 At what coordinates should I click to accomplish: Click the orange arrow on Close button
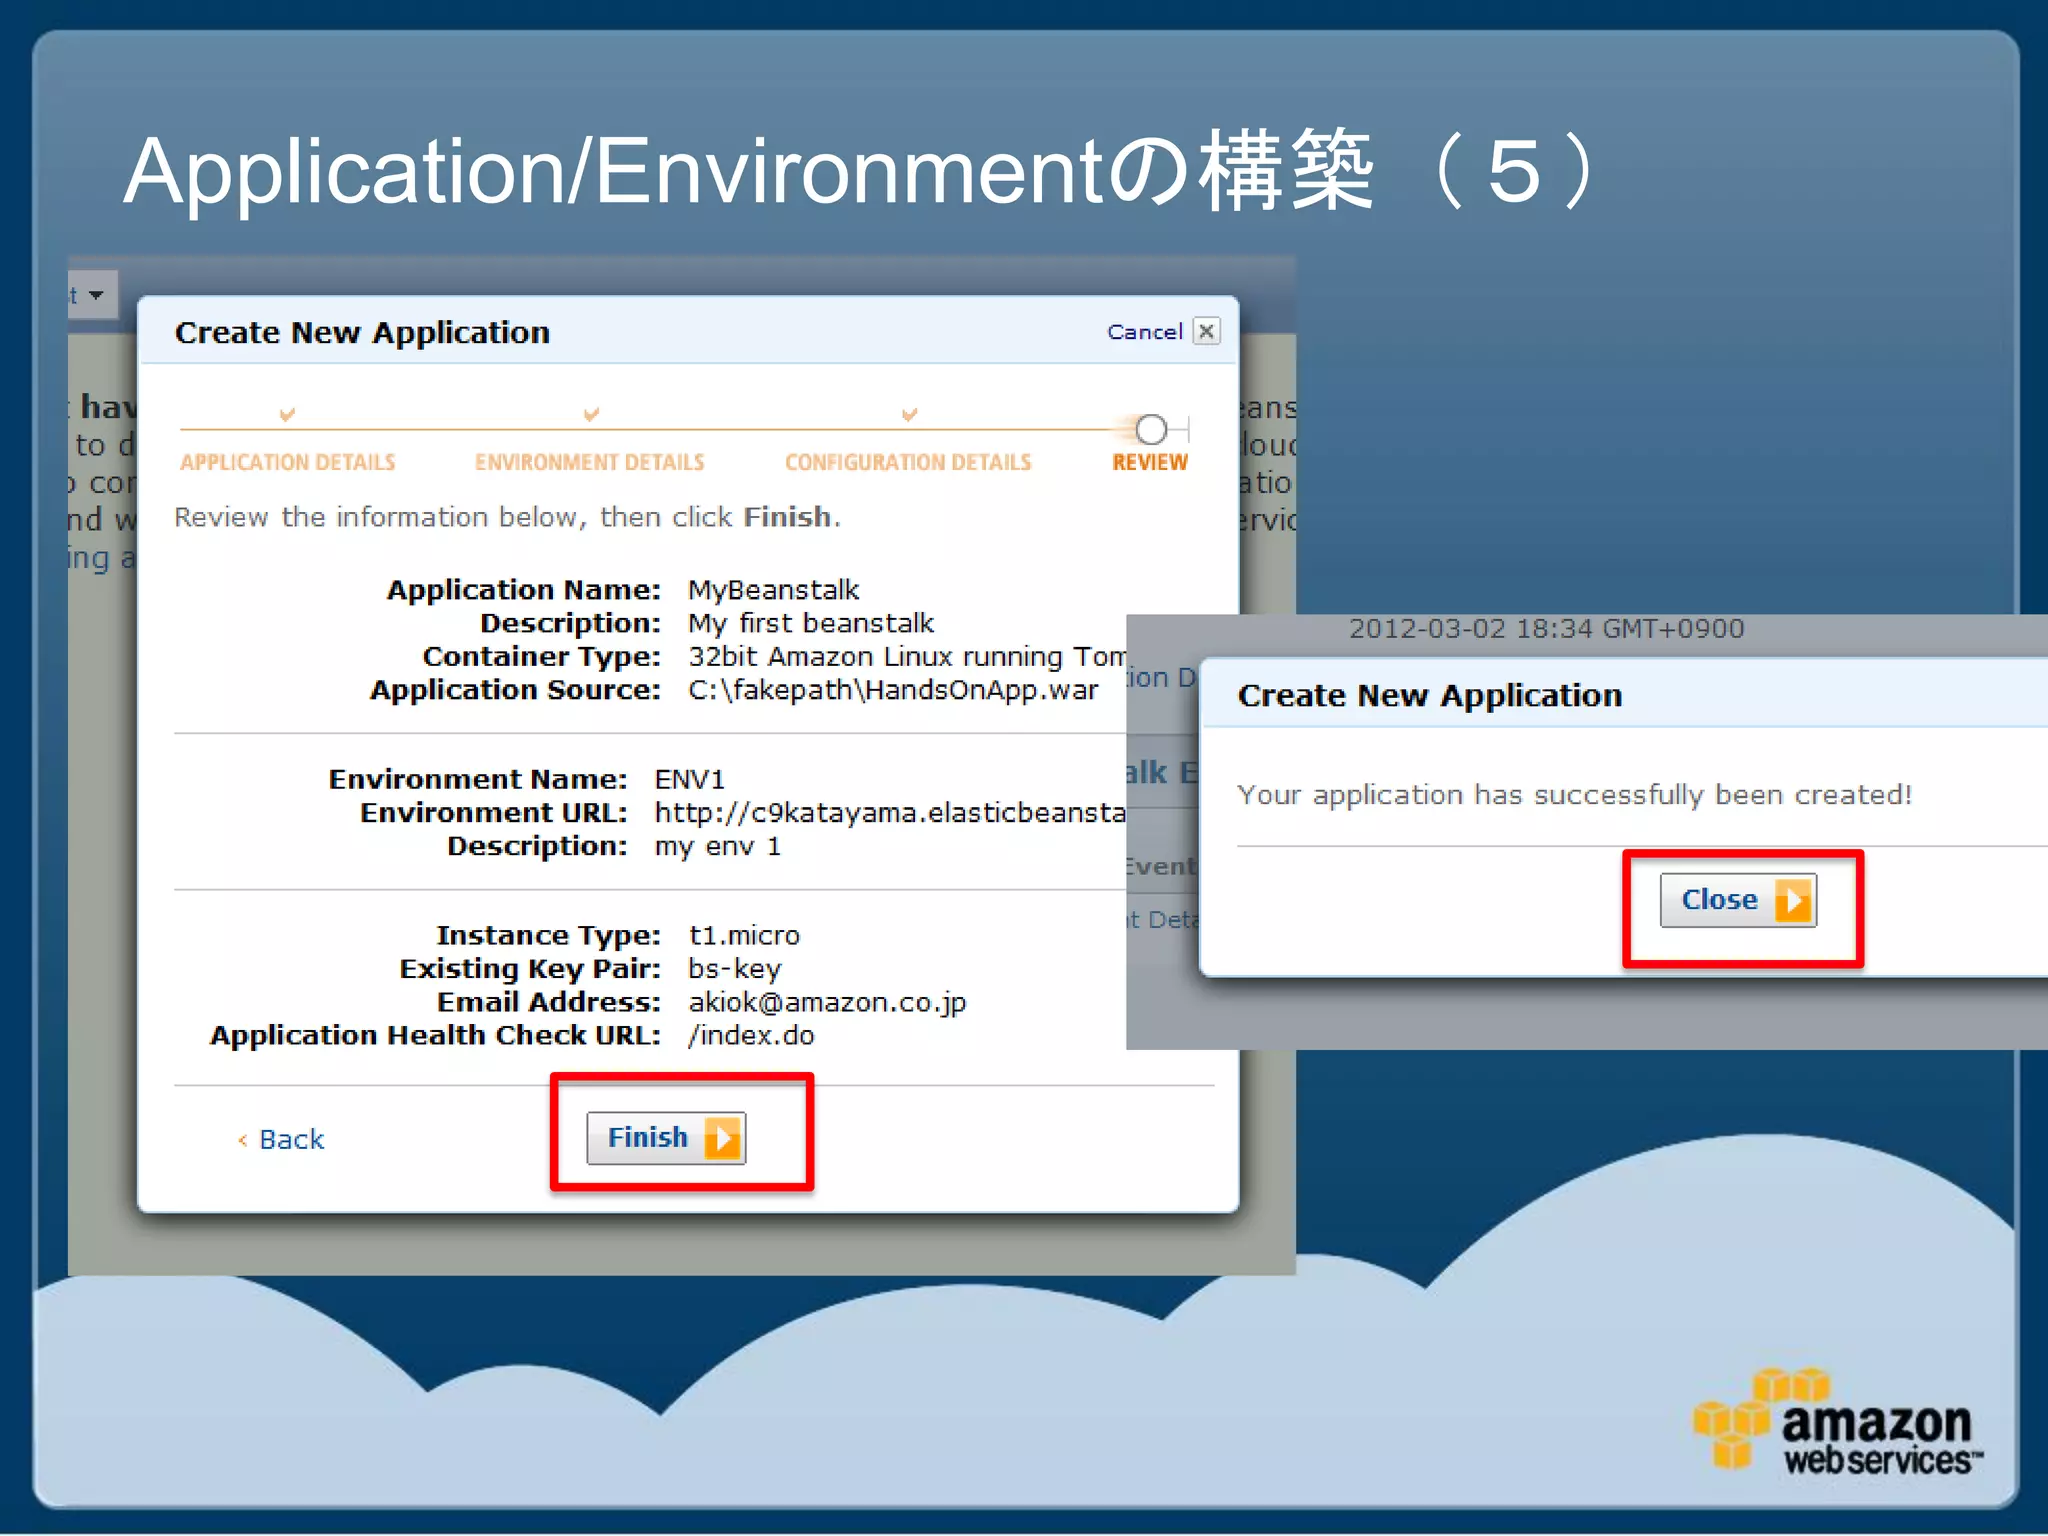coord(1794,900)
